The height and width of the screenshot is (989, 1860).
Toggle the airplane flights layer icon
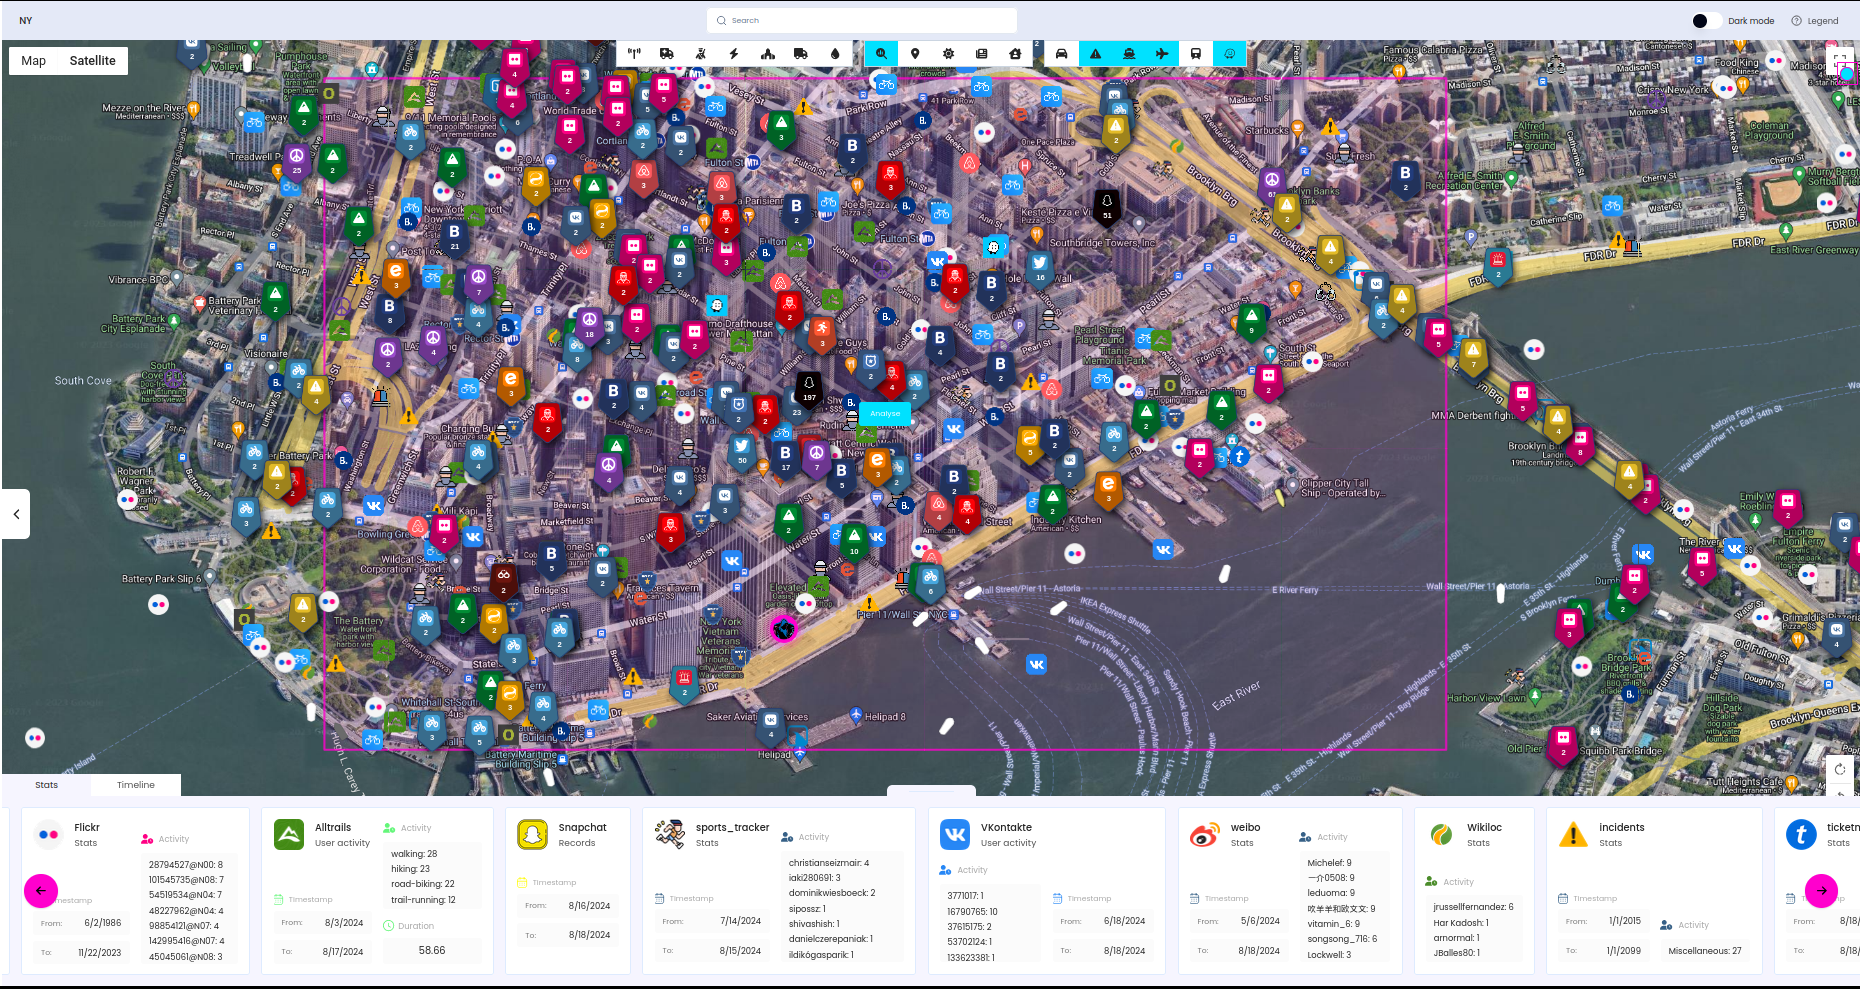[1162, 54]
